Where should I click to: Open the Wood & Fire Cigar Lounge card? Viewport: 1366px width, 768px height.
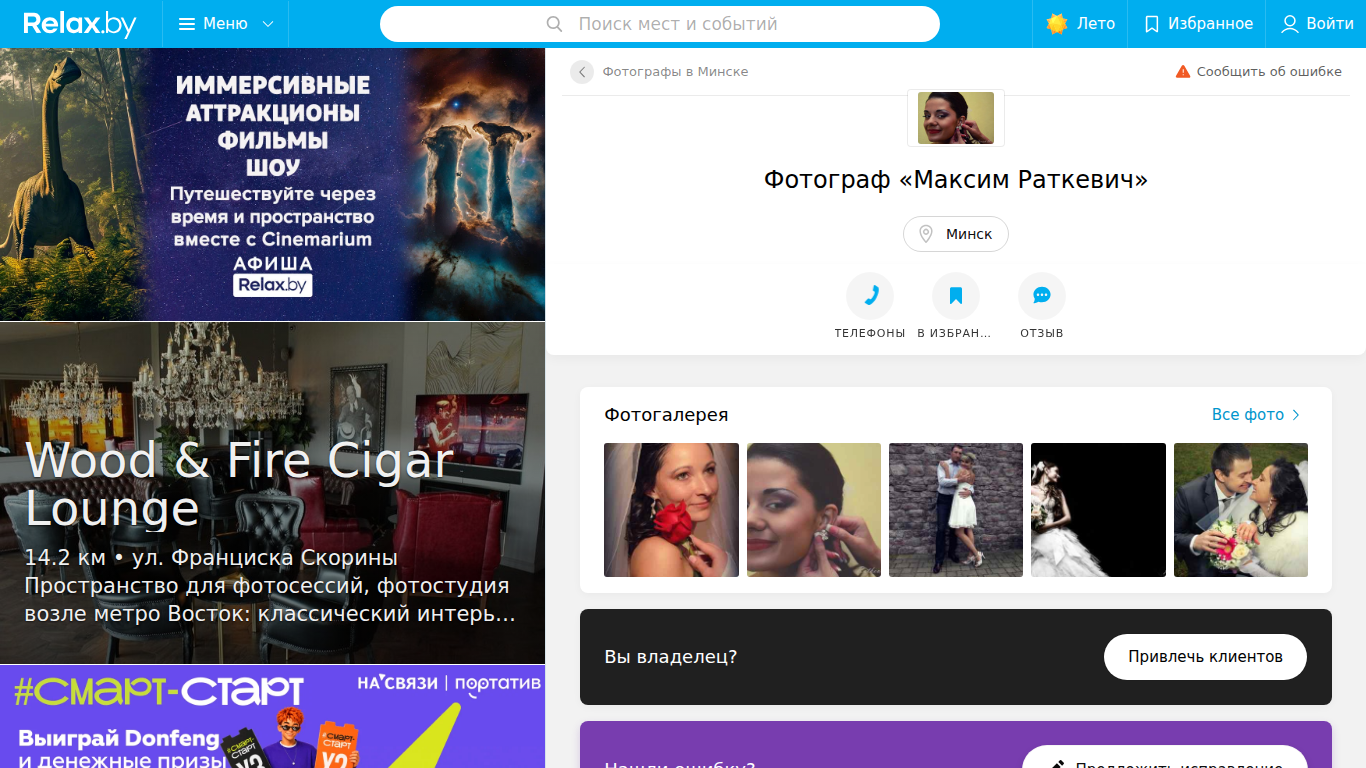tap(272, 493)
